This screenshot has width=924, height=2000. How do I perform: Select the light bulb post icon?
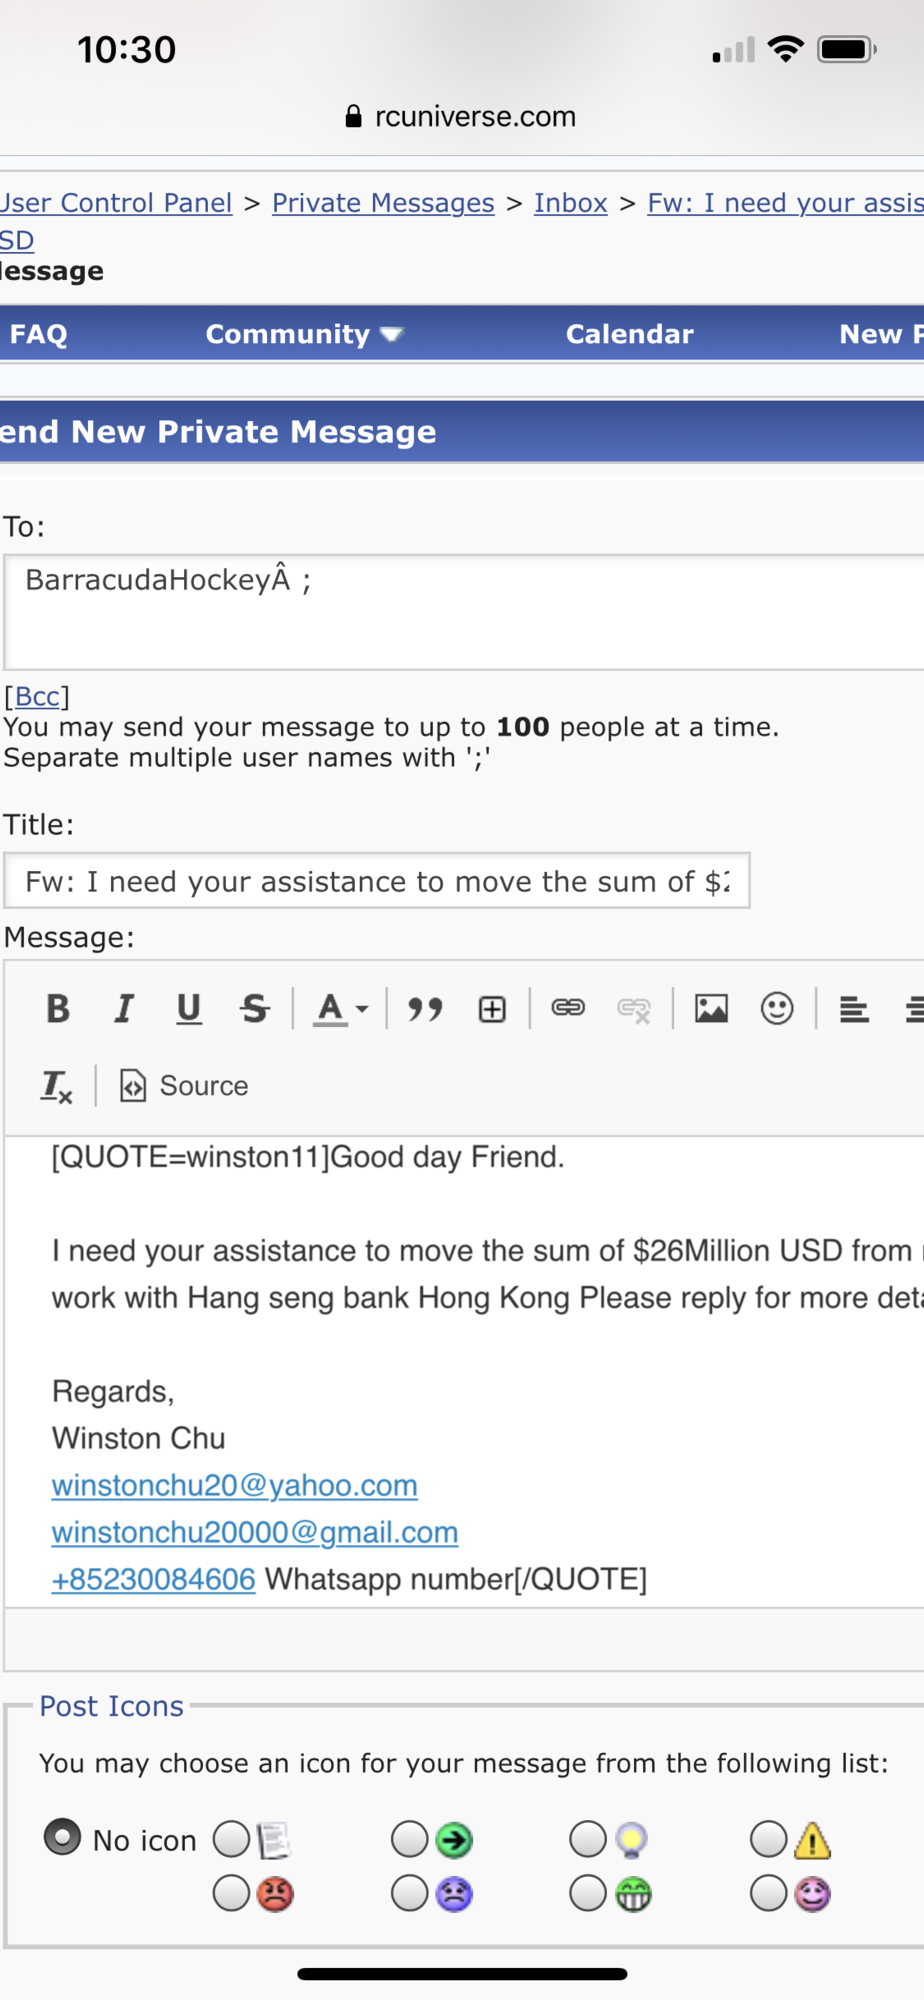point(588,1838)
